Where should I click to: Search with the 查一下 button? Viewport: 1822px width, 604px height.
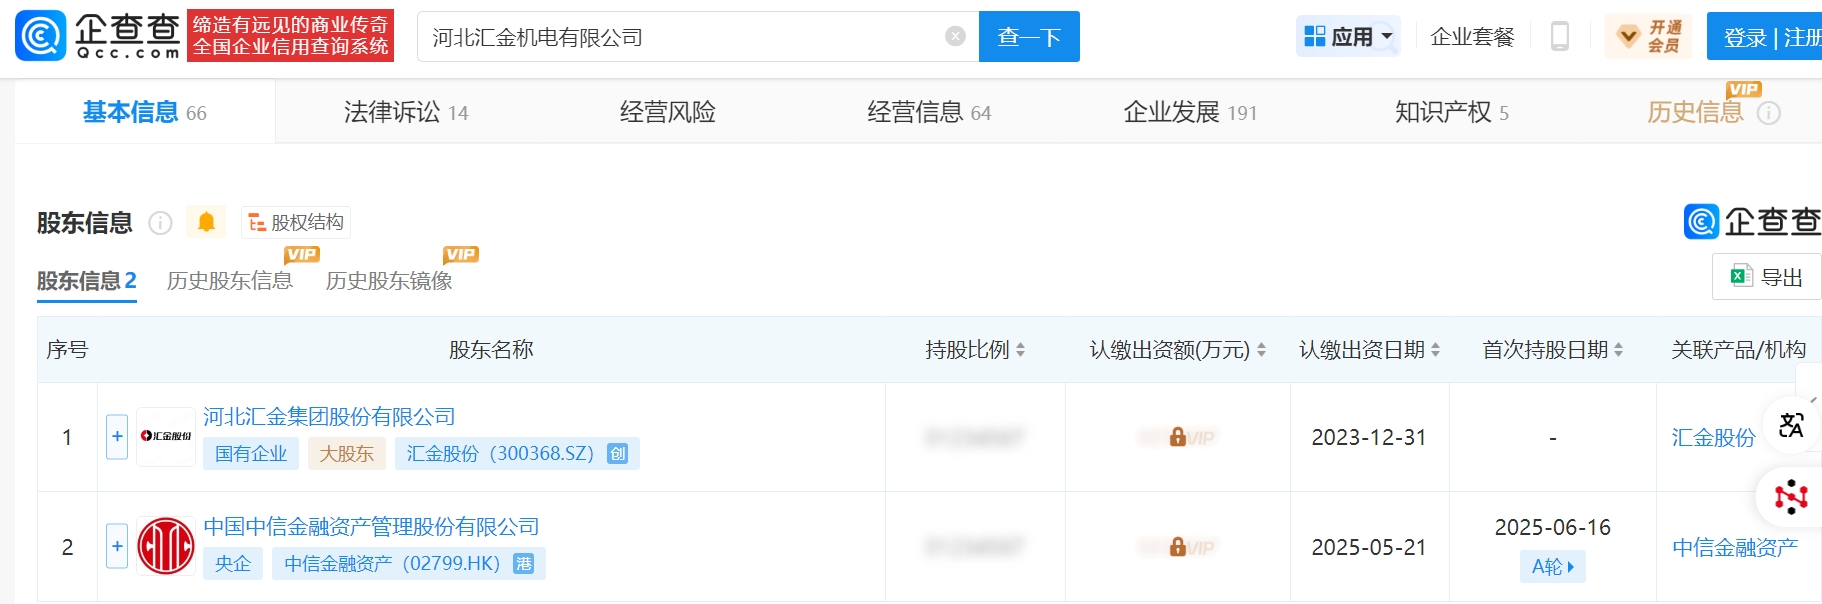click(x=1029, y=37)
